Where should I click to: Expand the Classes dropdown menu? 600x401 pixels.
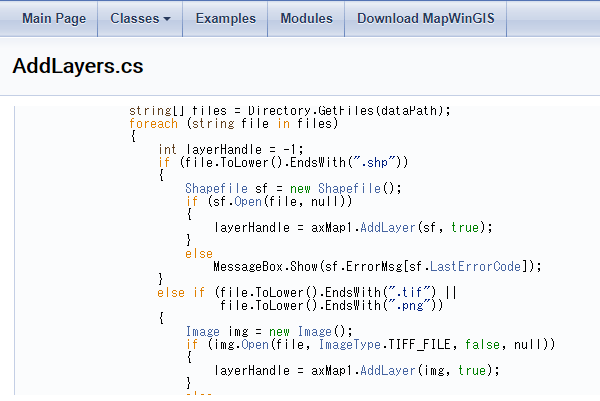click(140, 19)
